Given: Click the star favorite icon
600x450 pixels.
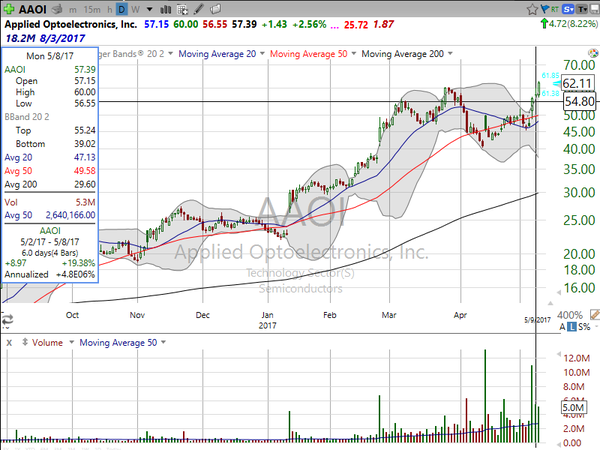Looking at the screenshot, I should 532,9.
